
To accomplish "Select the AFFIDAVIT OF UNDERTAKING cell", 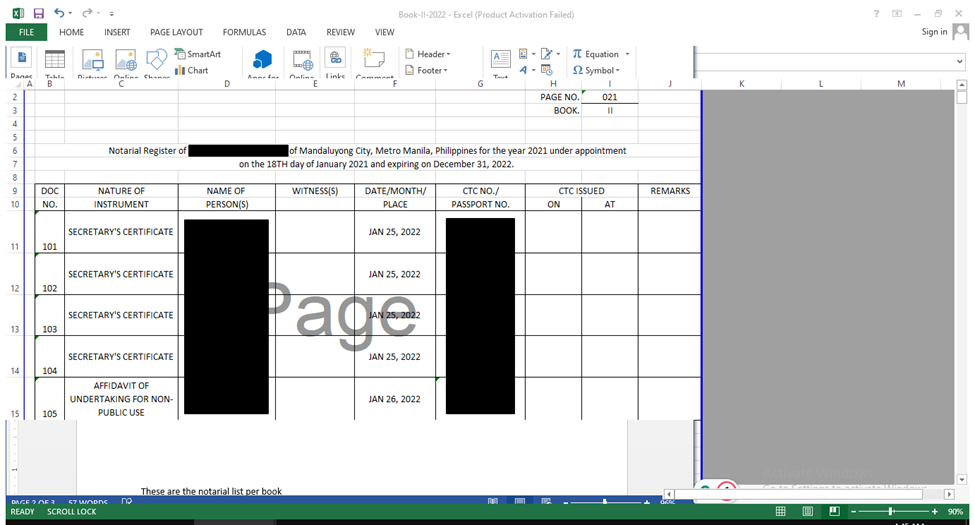I will coord(121,399).
